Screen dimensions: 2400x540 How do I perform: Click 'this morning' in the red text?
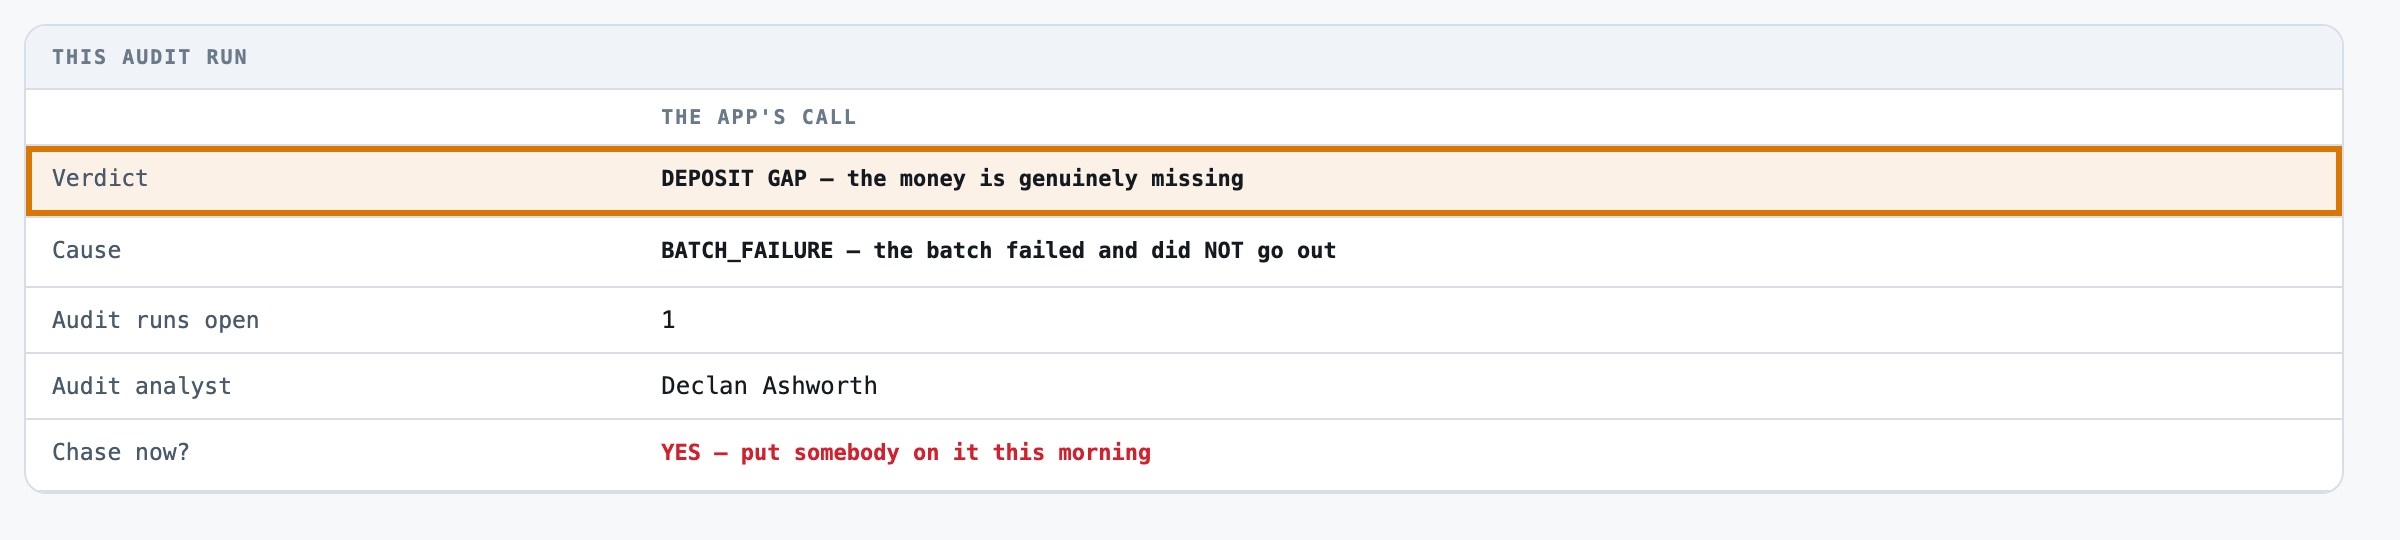coord(1072,452)
